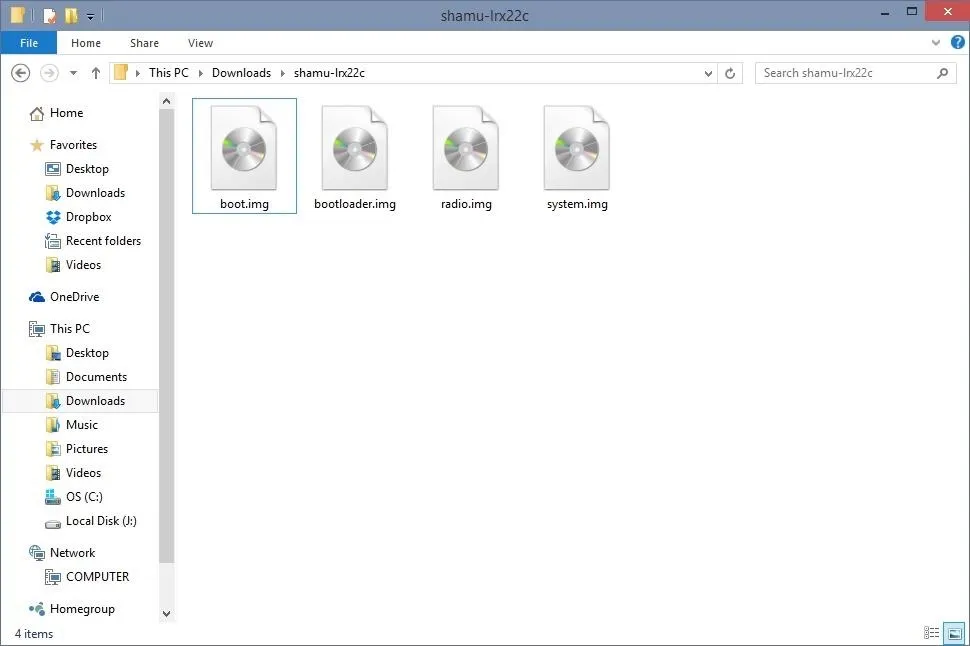Open OneDrive in the navigation pane
The width and height of the screenshot is (970, 646).
(x=74, y=297)
